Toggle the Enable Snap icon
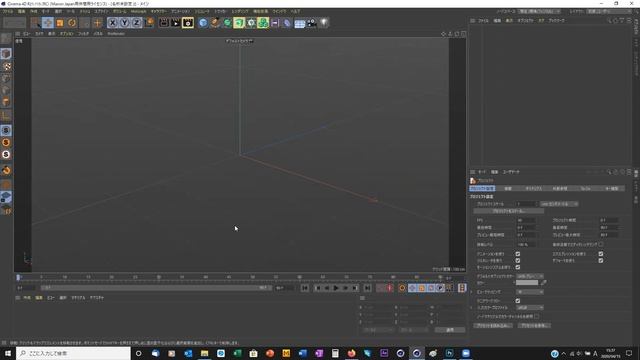The height and width of the screenshot is (360, 640). pos(6,170)
